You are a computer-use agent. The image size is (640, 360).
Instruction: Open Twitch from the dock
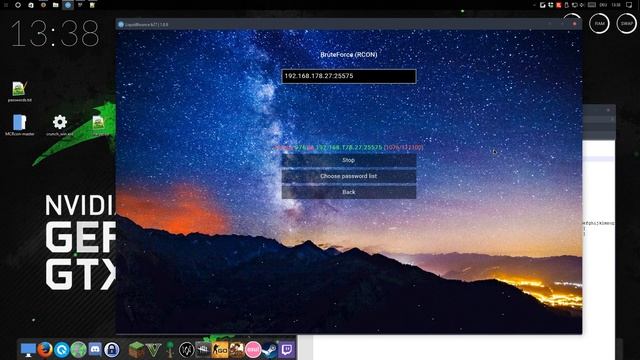(287, 350)
